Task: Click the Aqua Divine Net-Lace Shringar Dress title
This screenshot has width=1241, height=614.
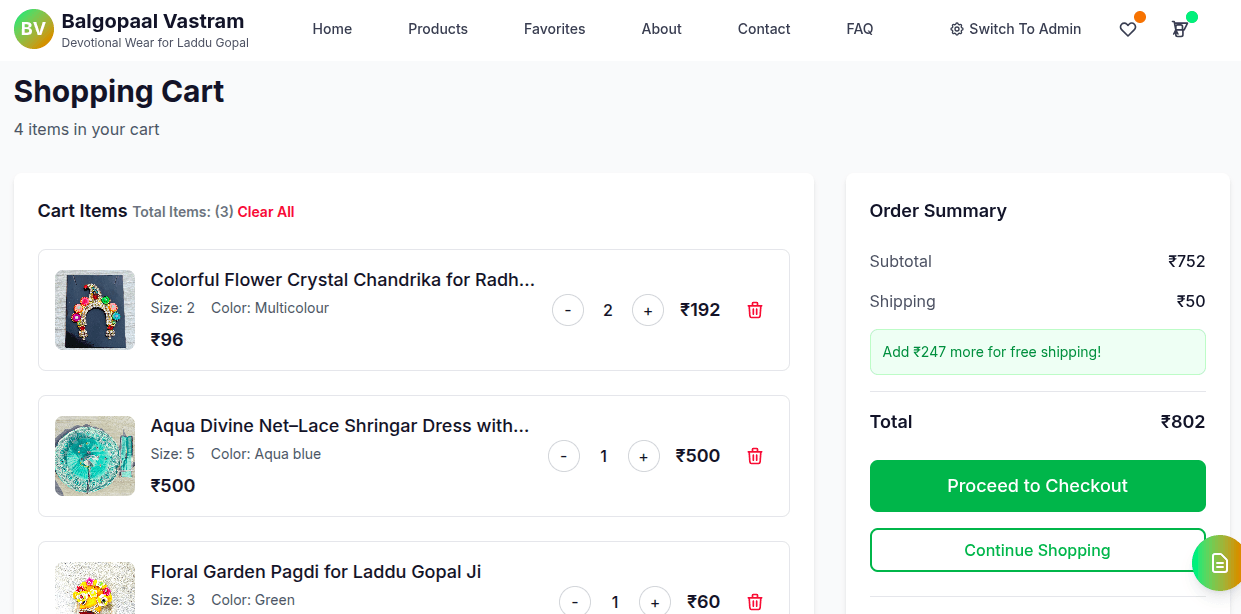Action: [x=340, y=426]
